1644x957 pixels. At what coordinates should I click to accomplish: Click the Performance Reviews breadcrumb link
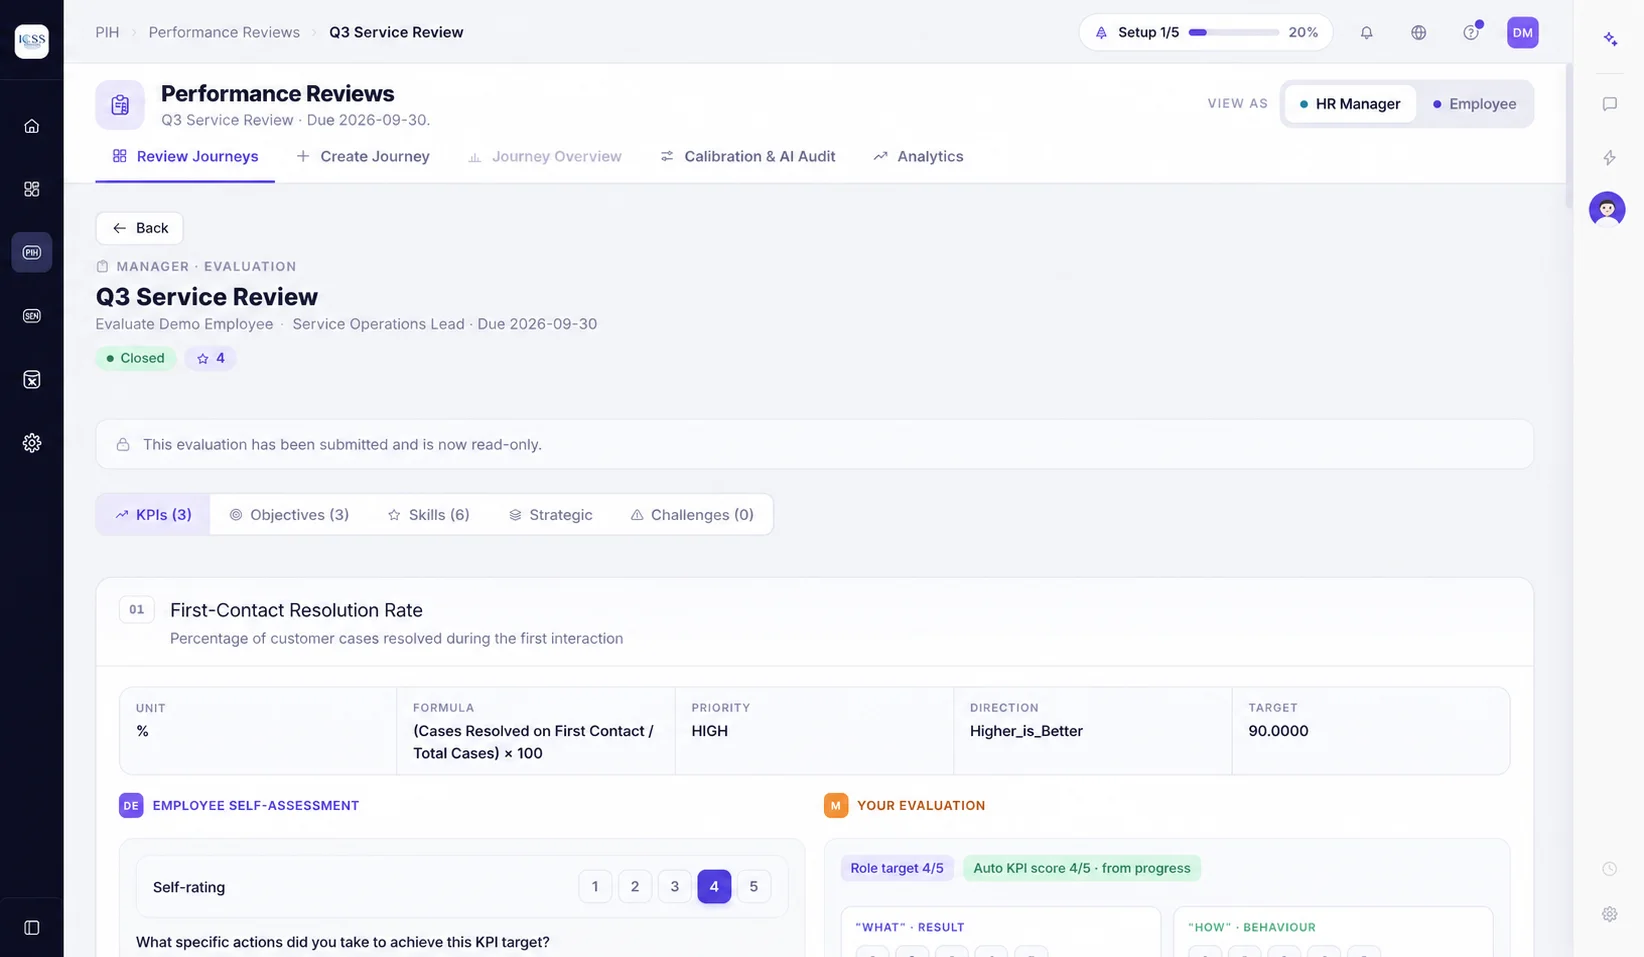tap(224, 32)
